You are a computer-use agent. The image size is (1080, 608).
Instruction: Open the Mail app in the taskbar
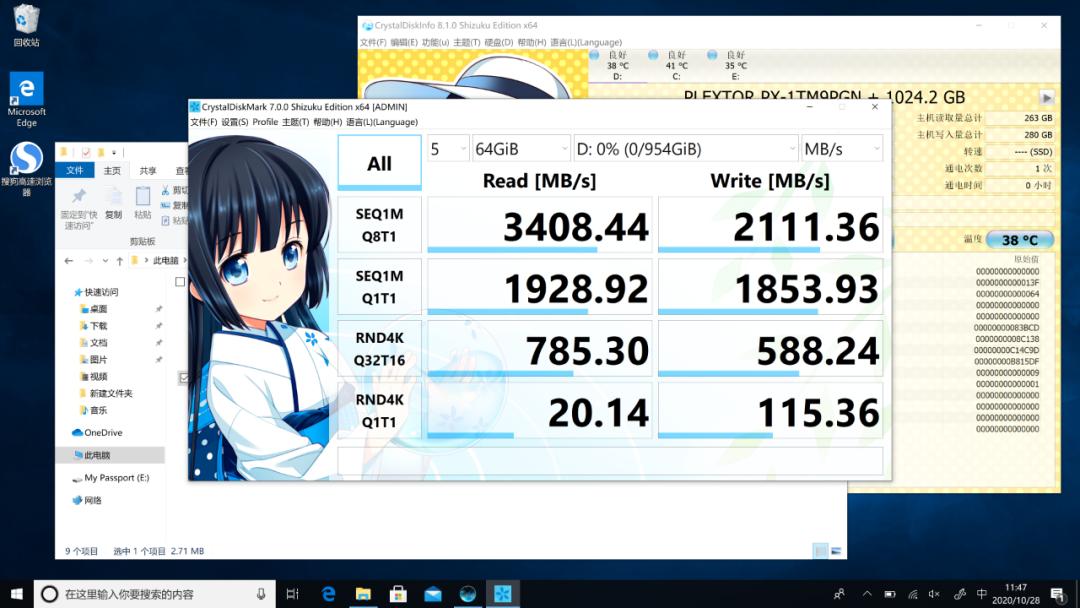click(433, 594)
